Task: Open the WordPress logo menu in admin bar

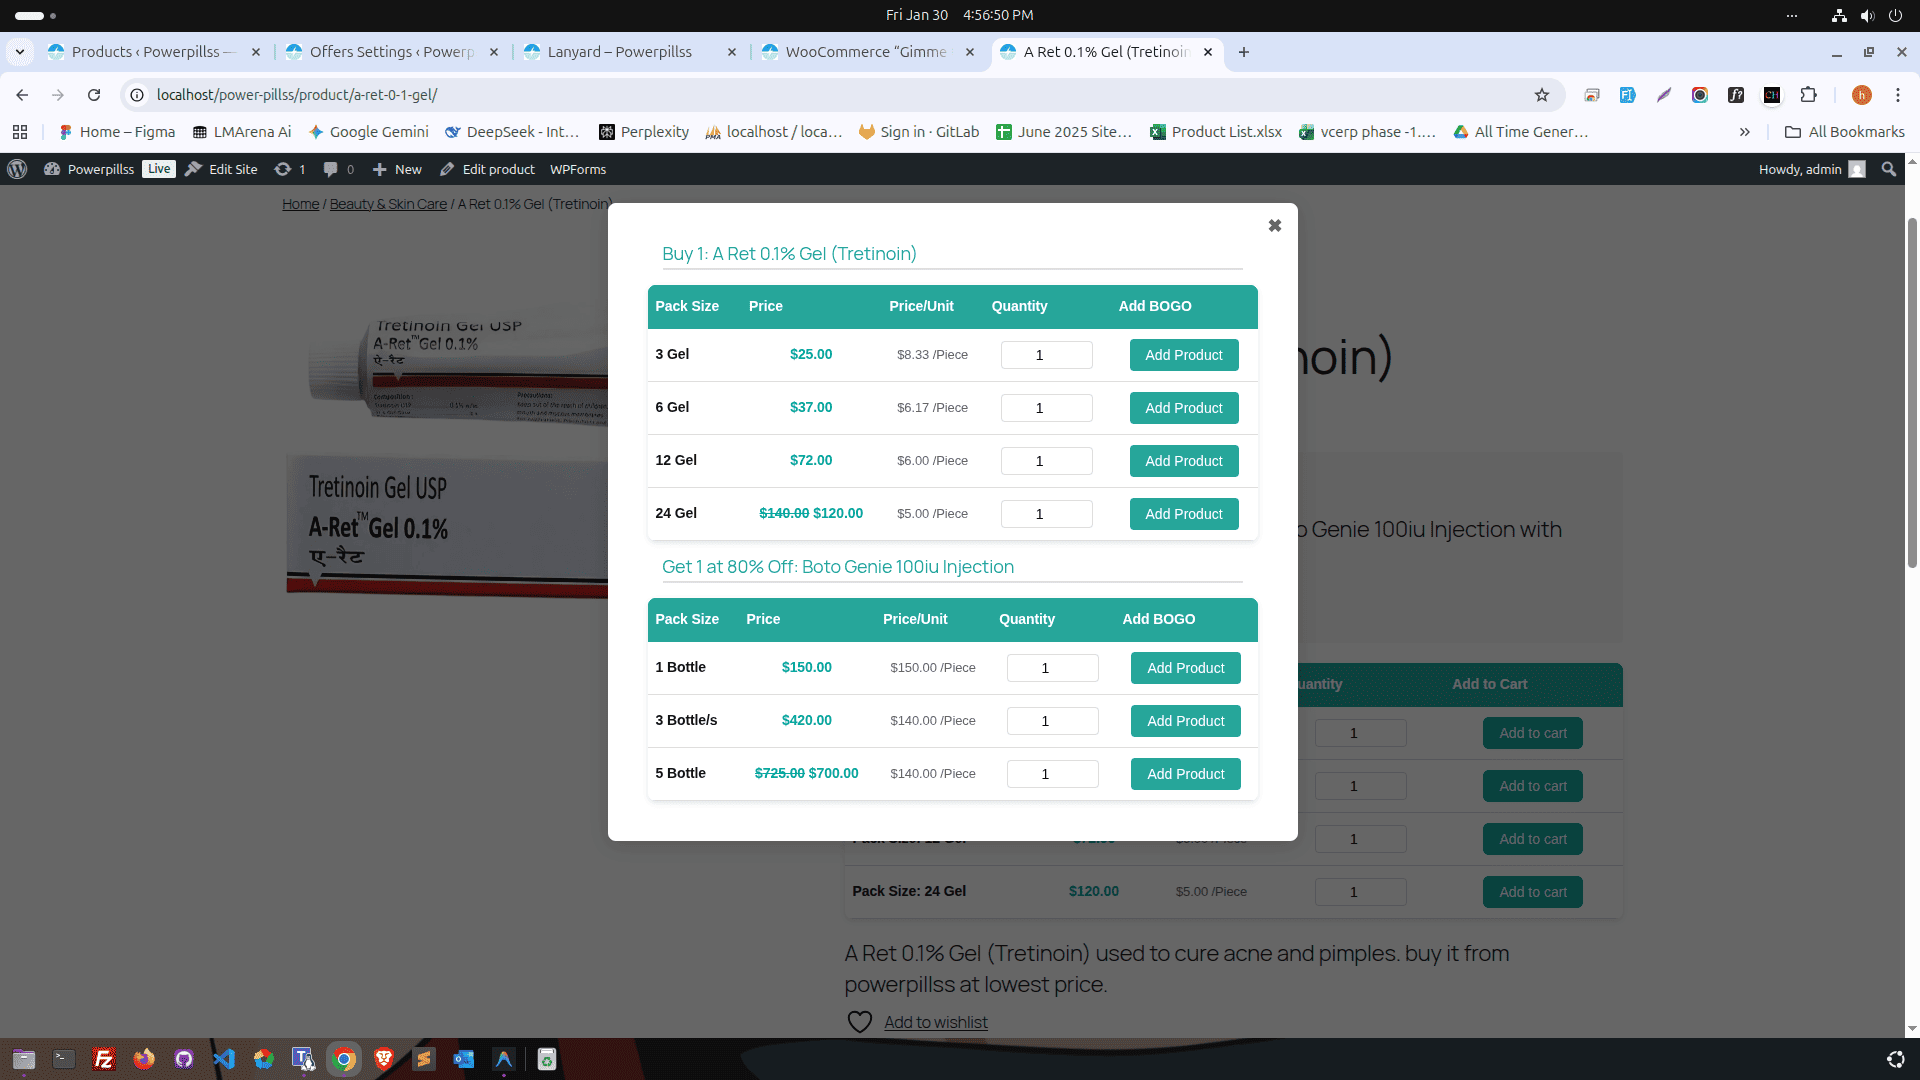Action: point(16,169)
